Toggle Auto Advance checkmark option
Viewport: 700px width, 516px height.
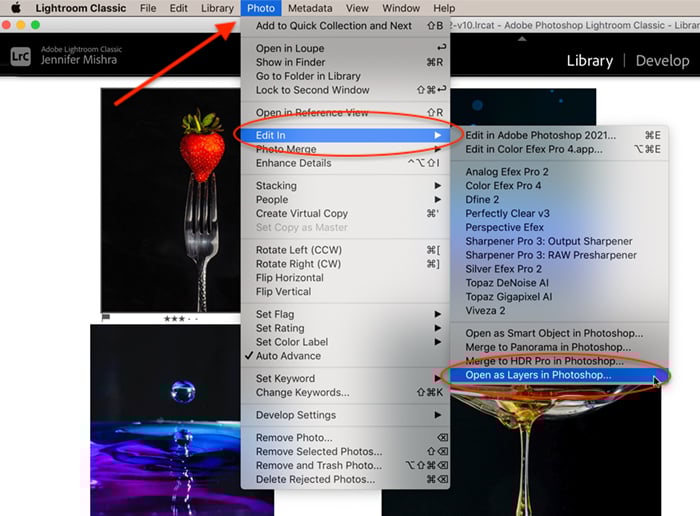[x=345, y=356]
